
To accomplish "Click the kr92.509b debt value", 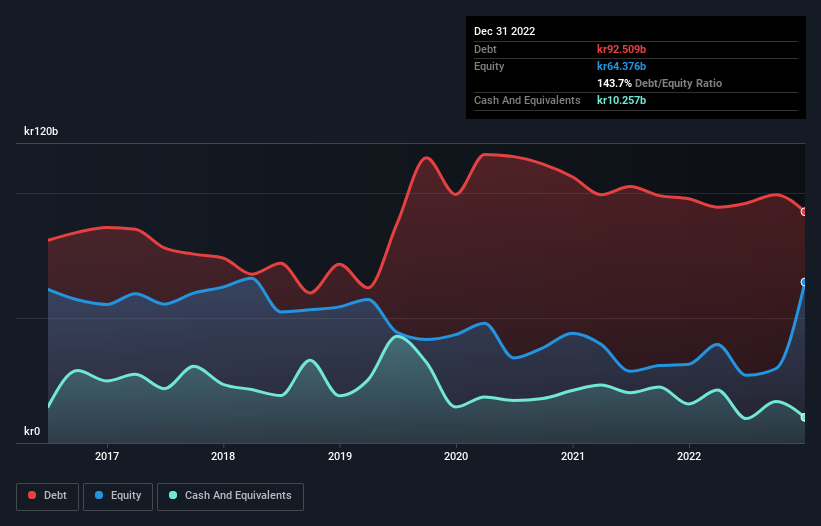I will (x=622, y=49).
